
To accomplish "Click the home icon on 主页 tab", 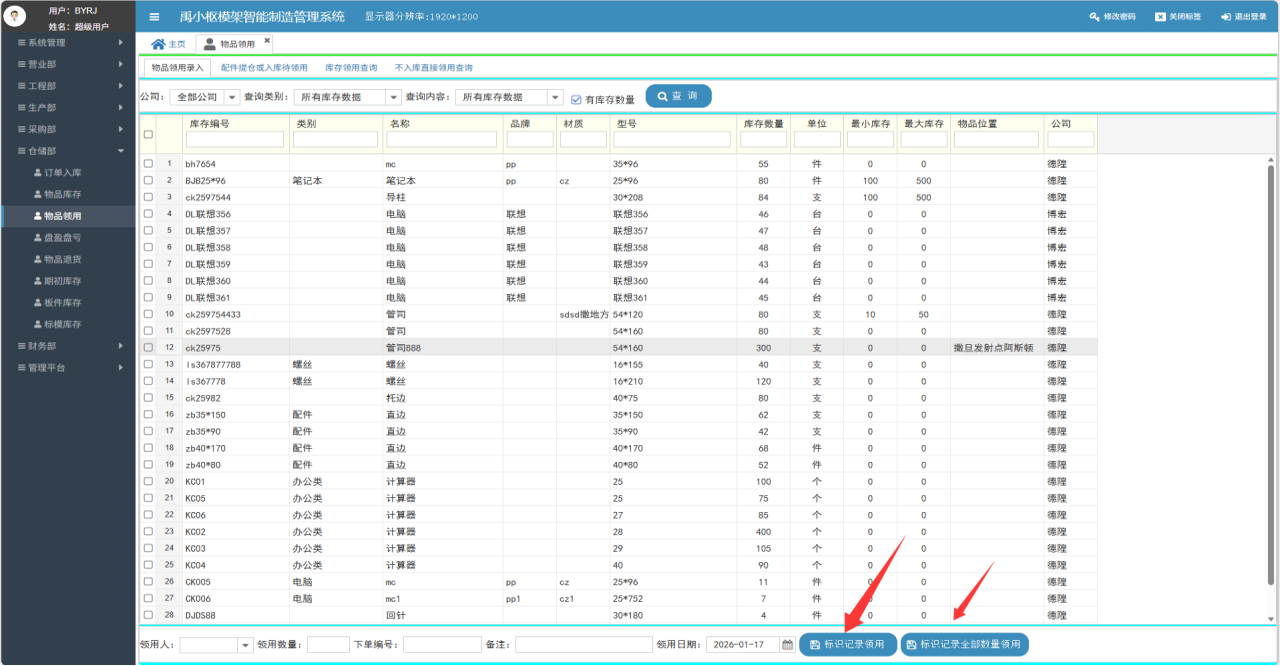I will pyautogui.click(x=157, y=44).
